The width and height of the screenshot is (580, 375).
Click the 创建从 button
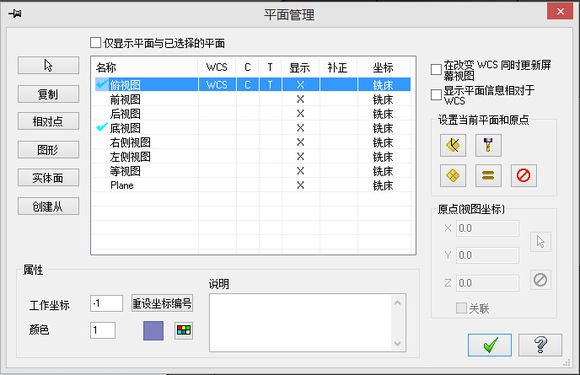tap(48, 206)
